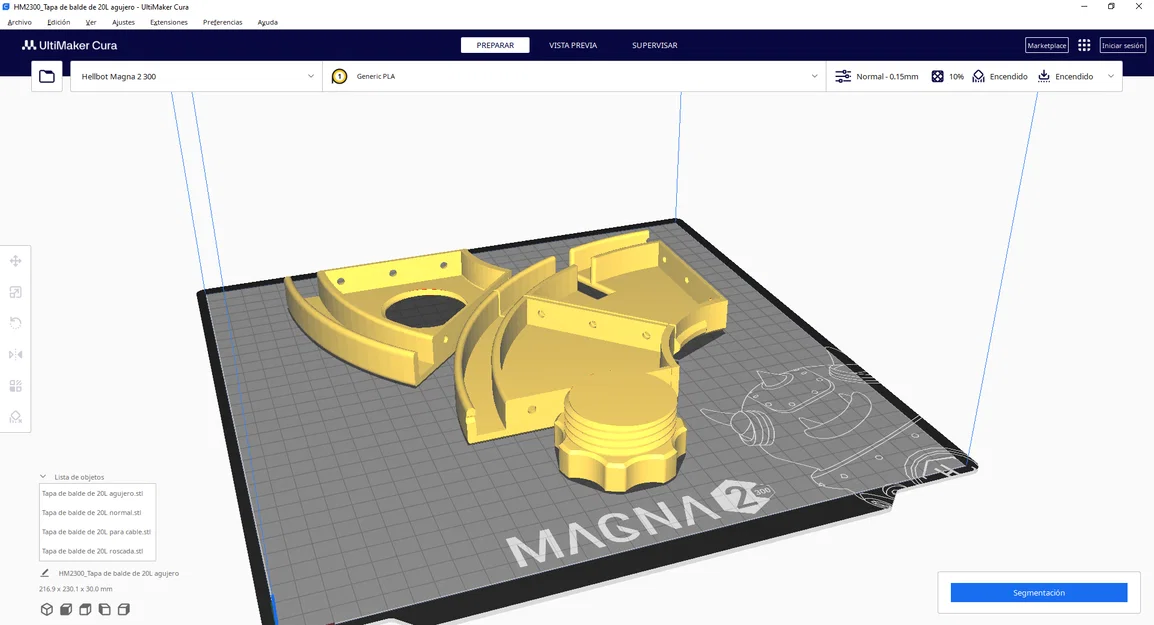1154x625 pixels.
Task: Click Normal - 0.15mm profile text
Action: (x=887, y=77)
